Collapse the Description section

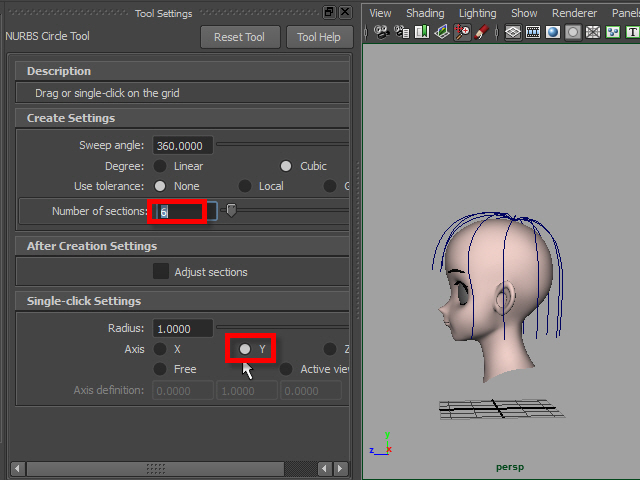(x=182, y=71)
